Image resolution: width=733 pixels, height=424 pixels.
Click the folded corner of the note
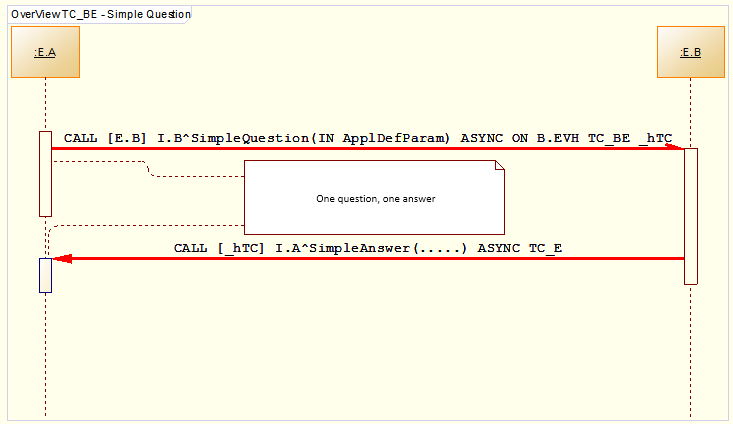coord(499,168)
